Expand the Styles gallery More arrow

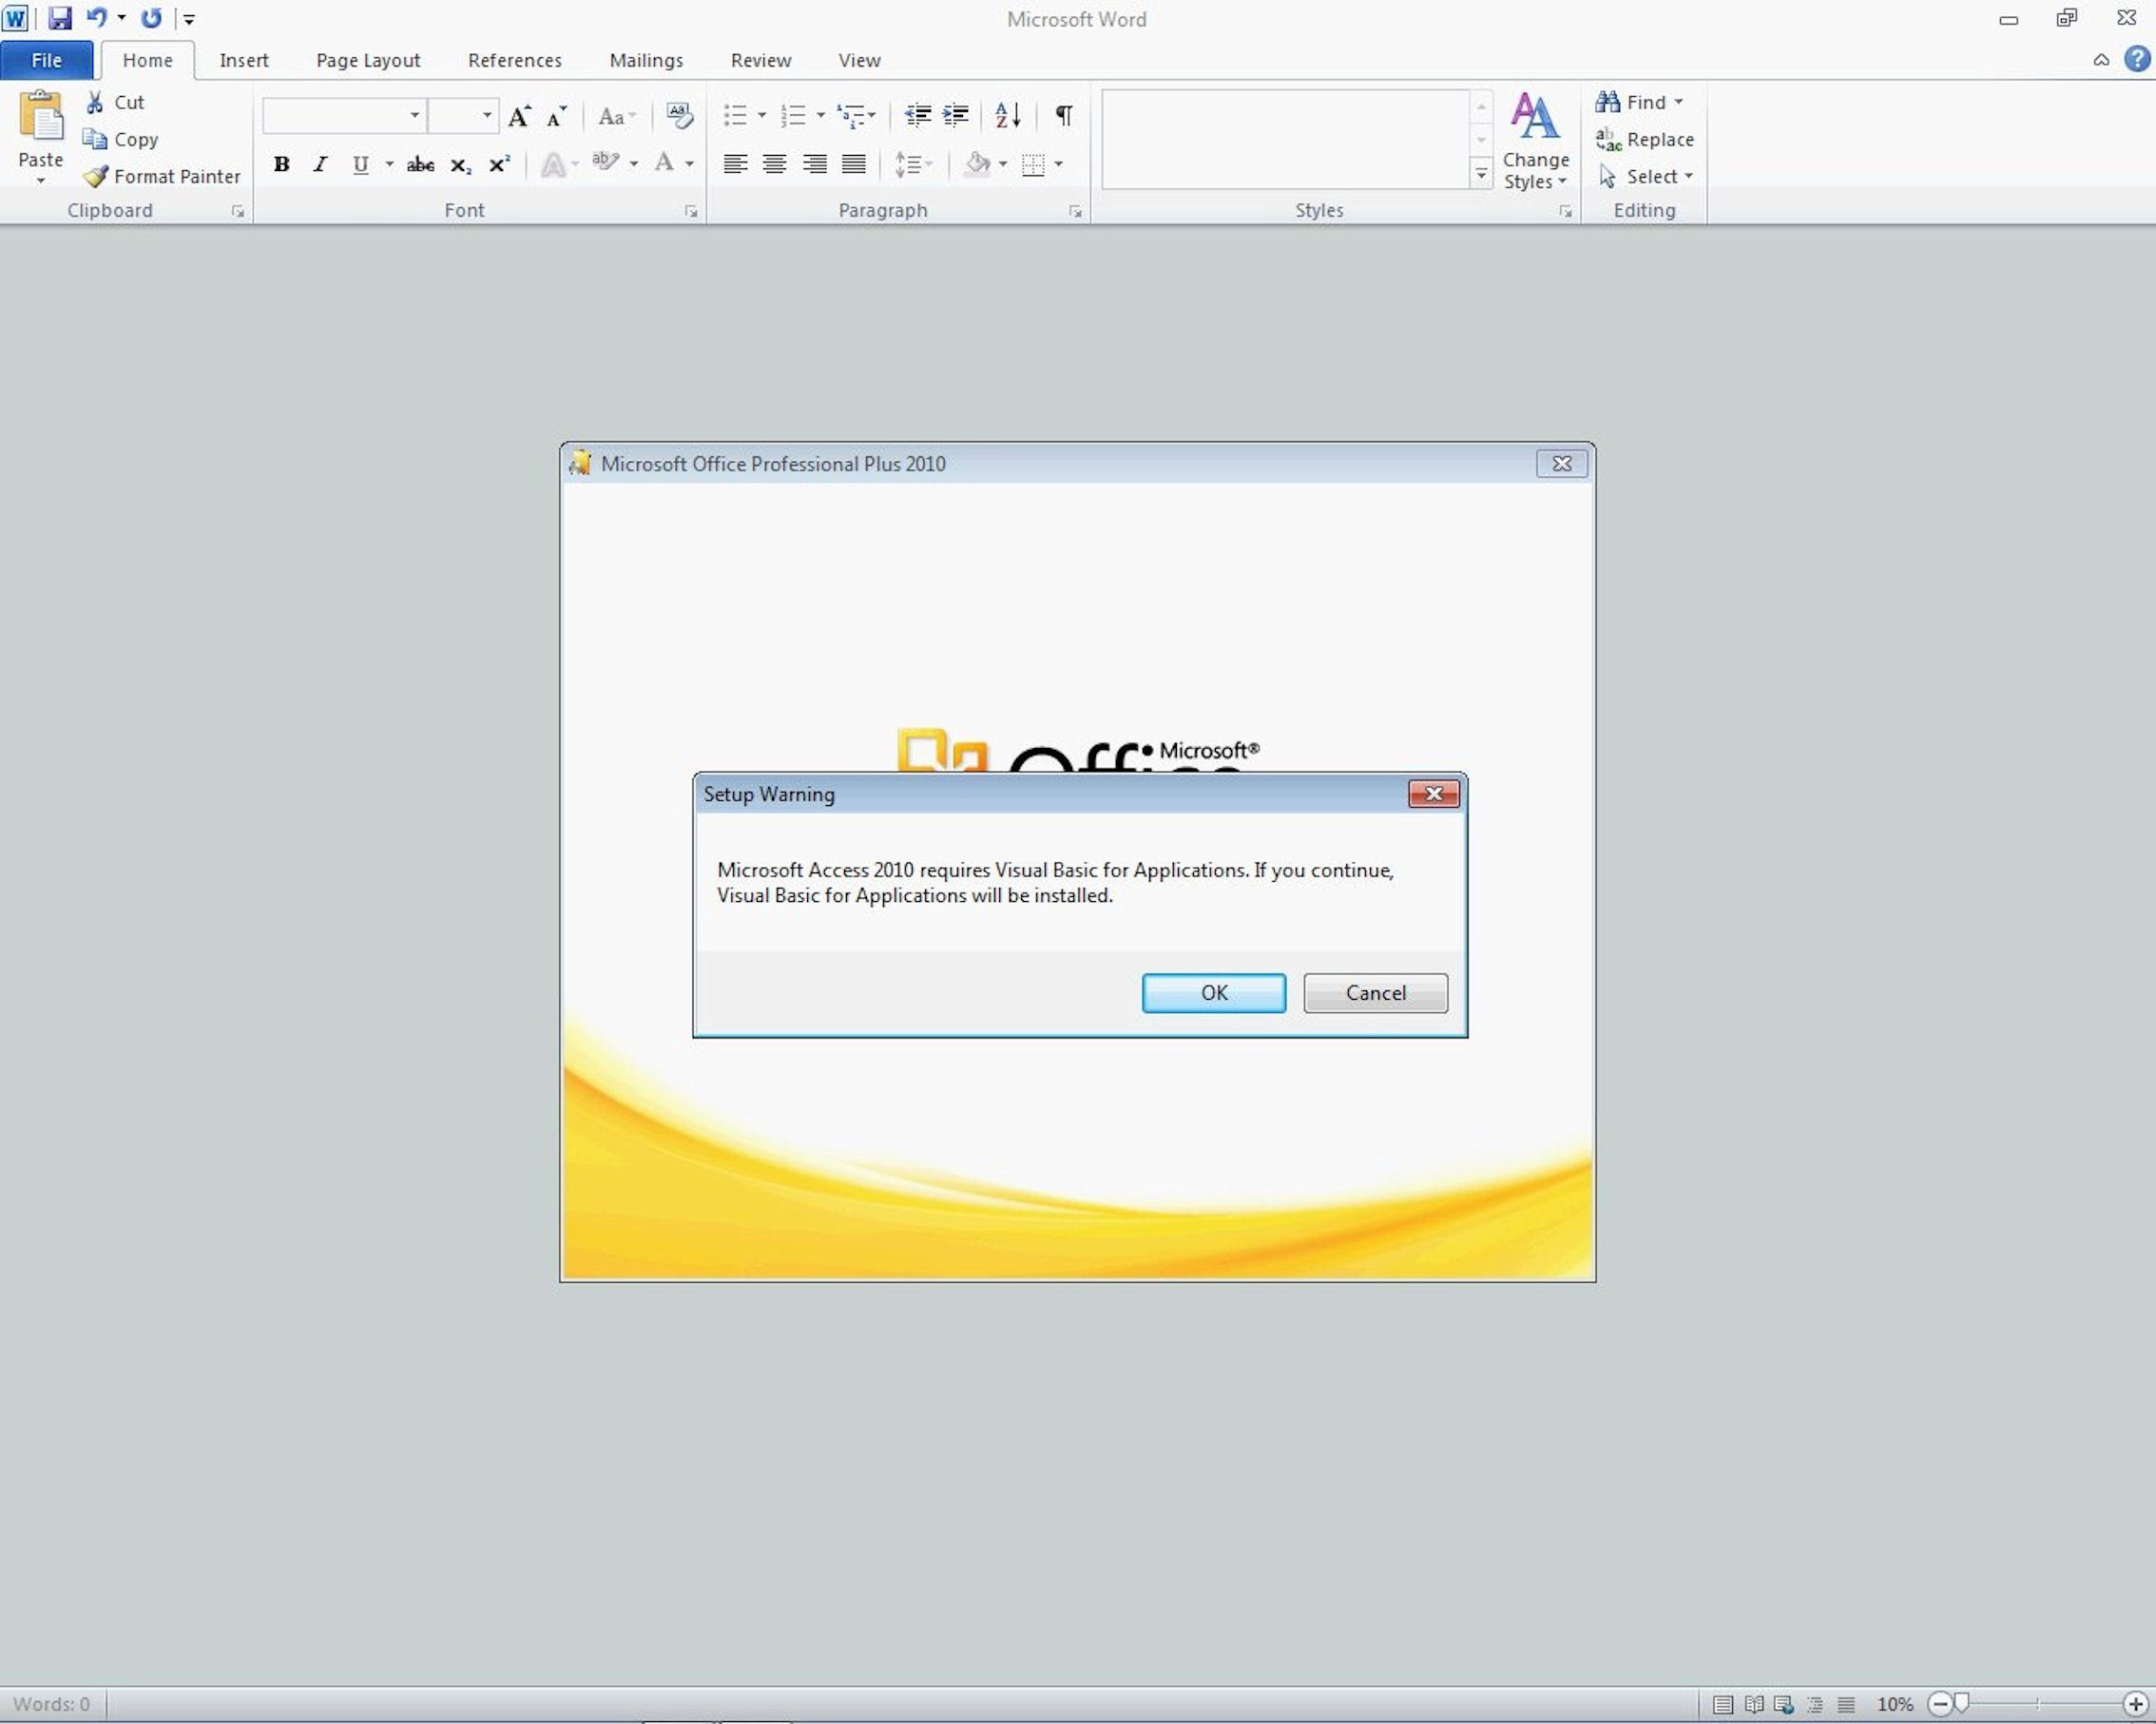1481,174
